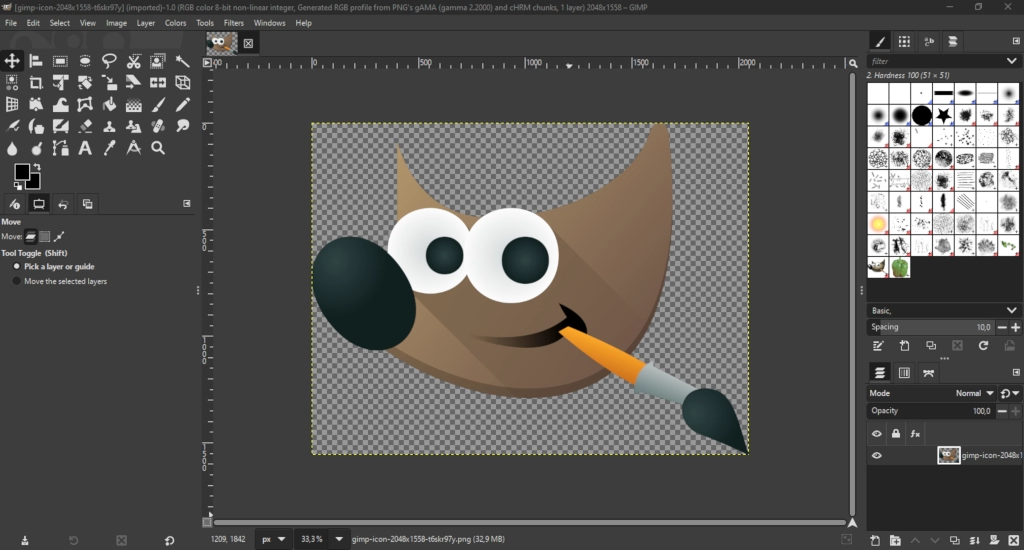Select the Paths tool in toolbox
This screenshot has width=1024, height=550.
pos(60,148)
